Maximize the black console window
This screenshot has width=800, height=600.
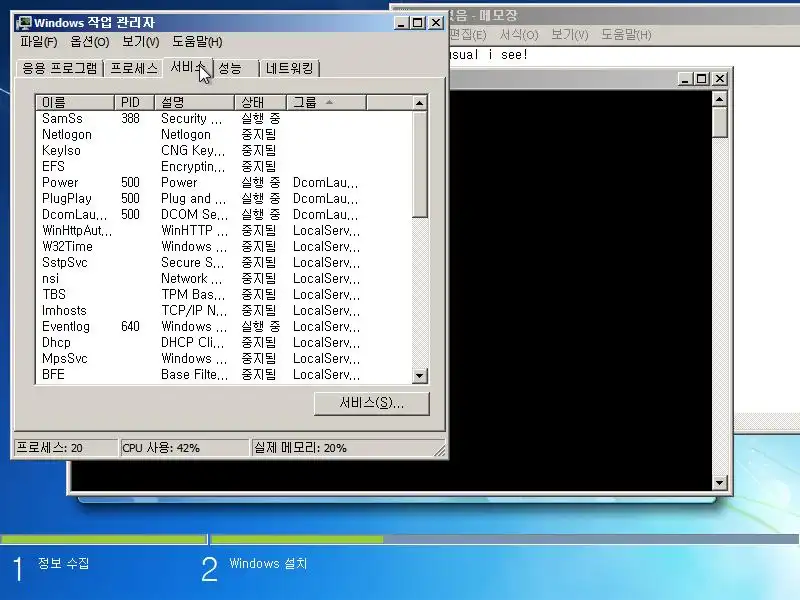tap(702, 79)
